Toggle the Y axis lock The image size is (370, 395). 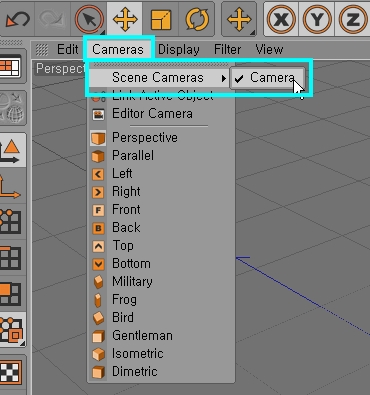coord(317,19)
